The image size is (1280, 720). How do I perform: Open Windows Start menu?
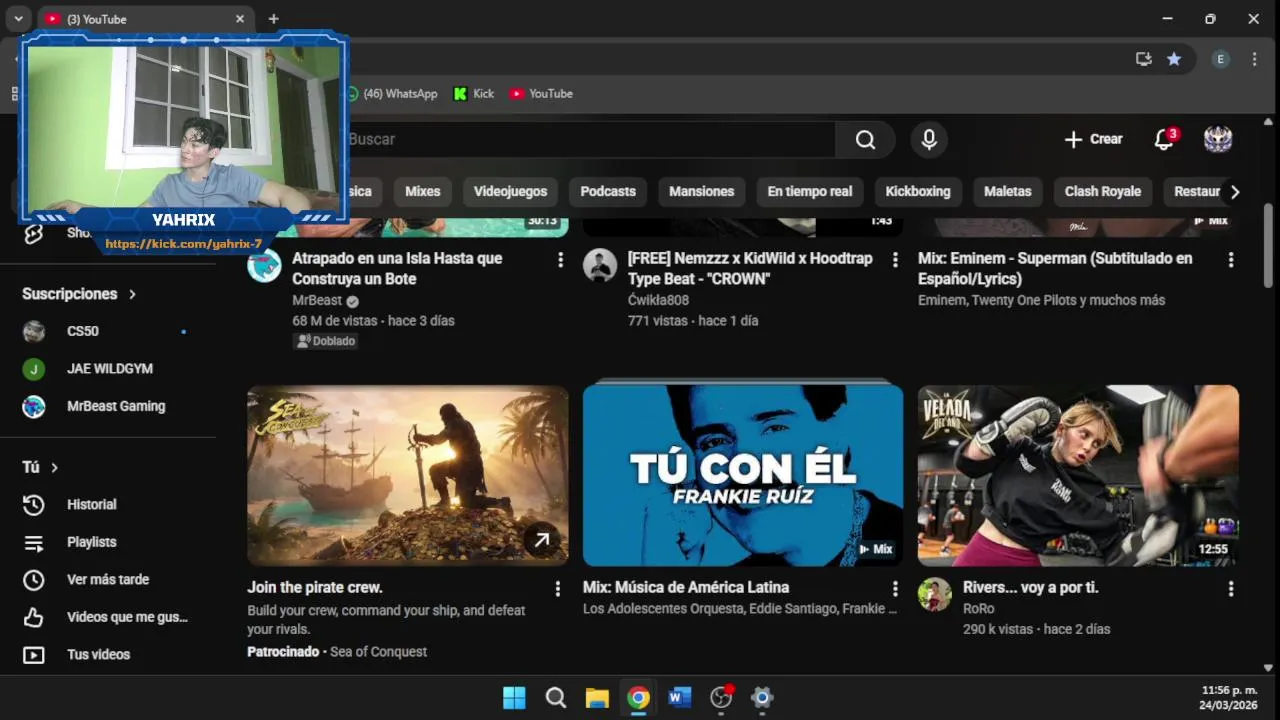(x=514, y=698)
